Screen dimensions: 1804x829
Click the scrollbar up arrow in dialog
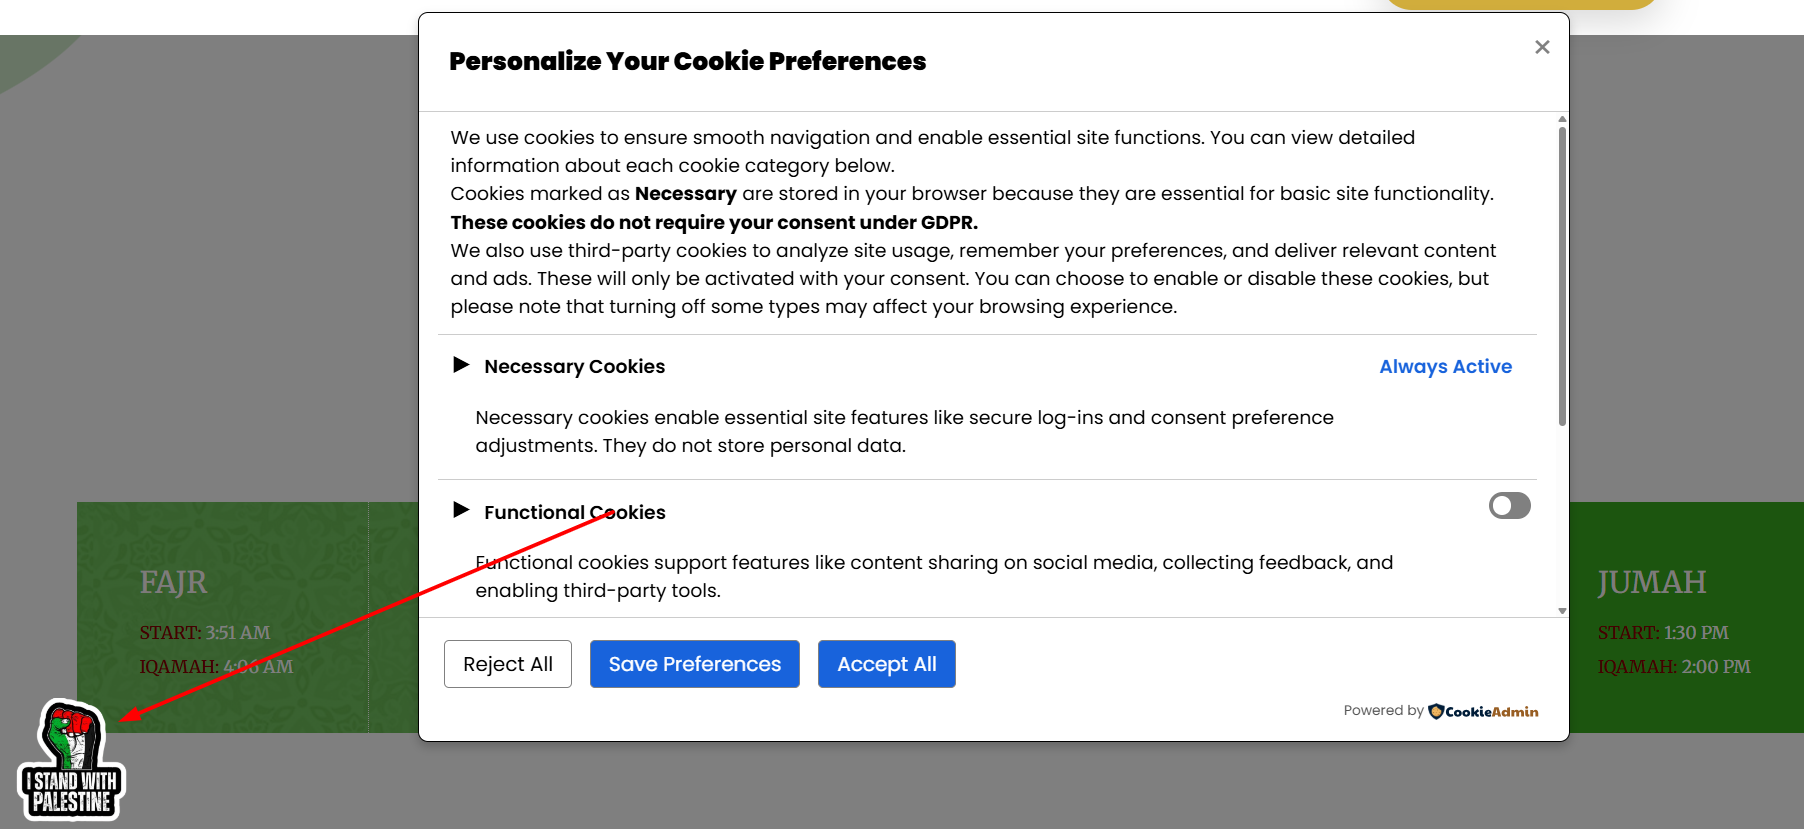point(1562,119)
